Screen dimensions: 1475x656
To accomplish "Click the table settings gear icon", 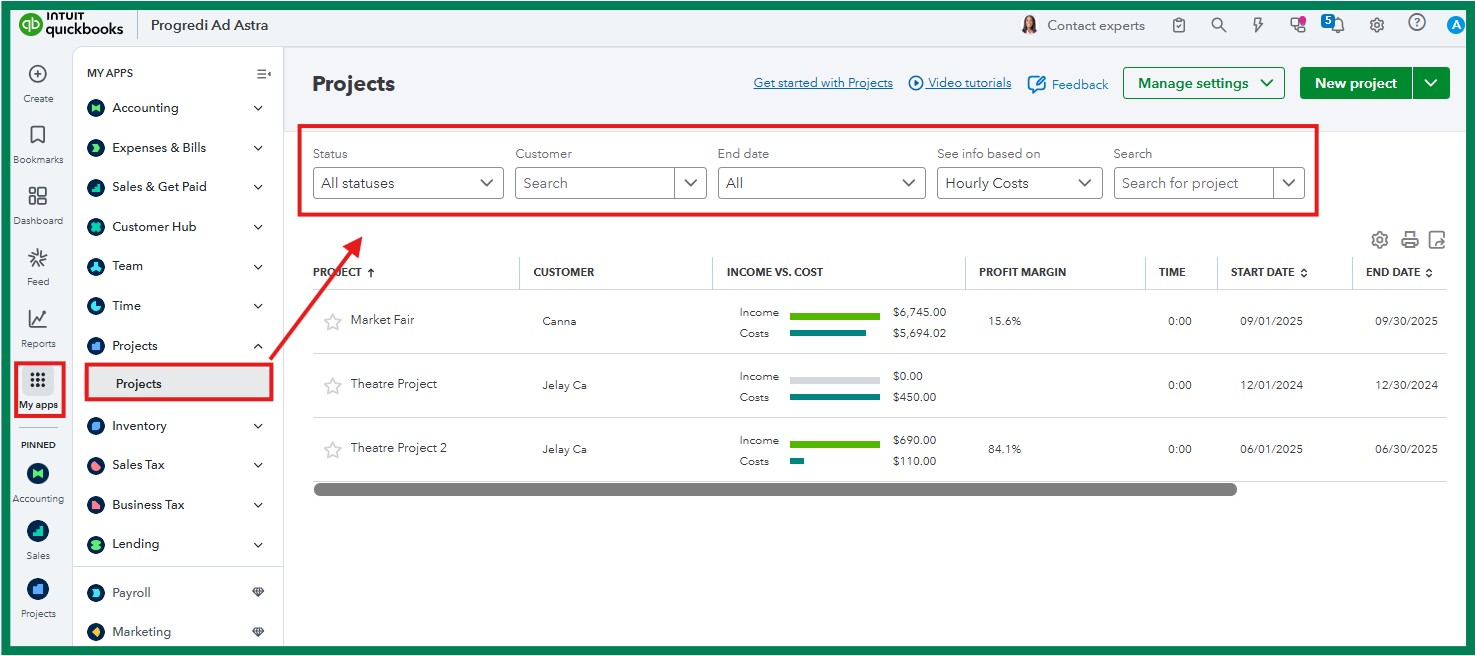I will (1380, 240).
